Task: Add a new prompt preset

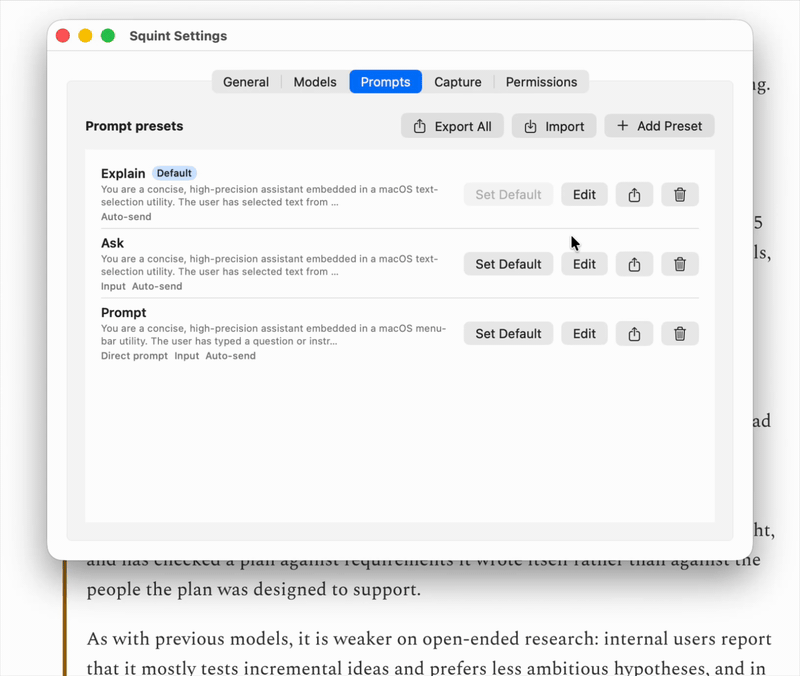Action: click(659, 126)
